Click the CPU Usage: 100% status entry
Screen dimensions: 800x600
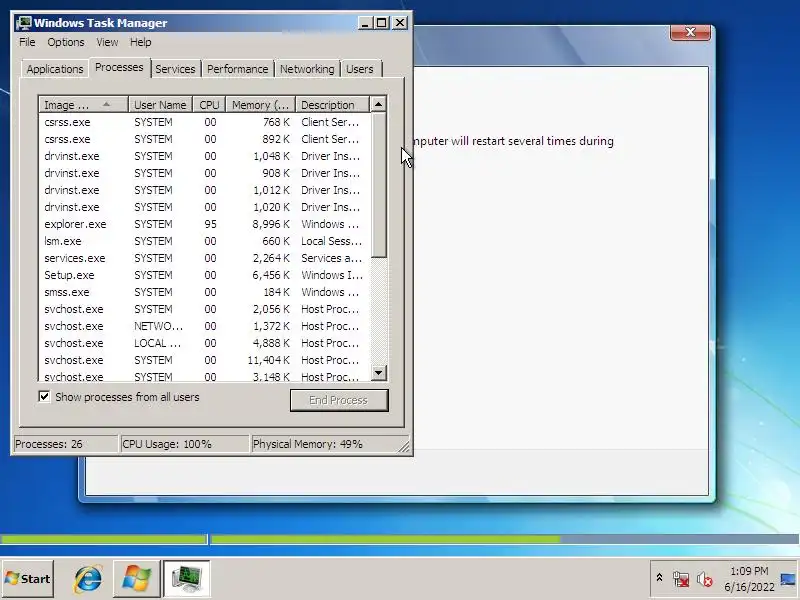point(184,444)
